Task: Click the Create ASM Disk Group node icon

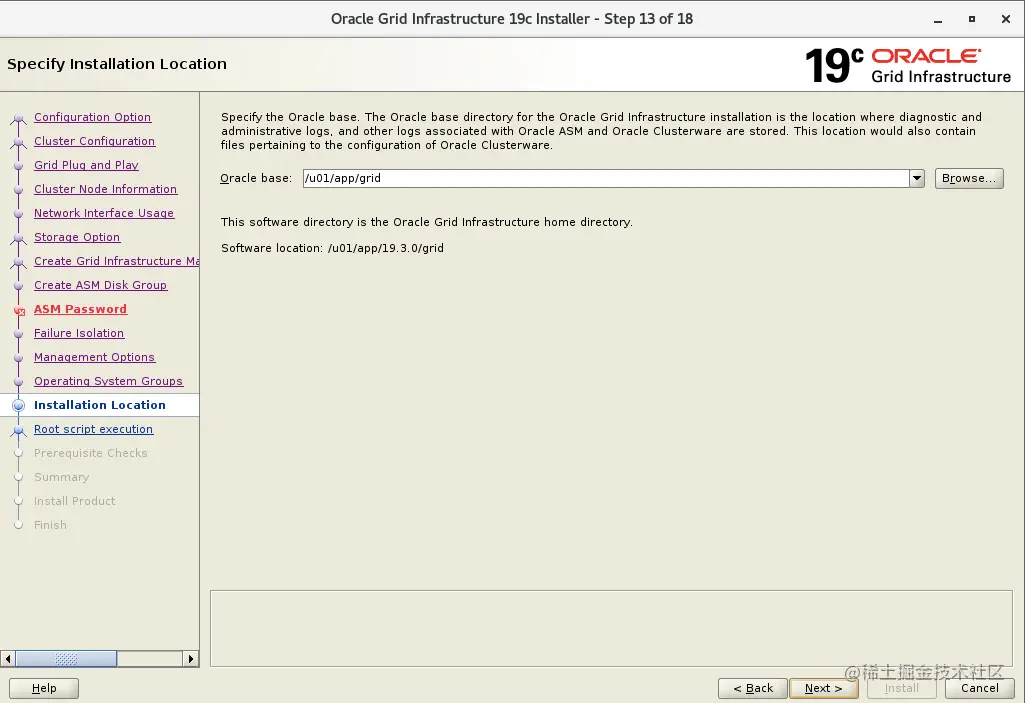Action: coord(18,286)
